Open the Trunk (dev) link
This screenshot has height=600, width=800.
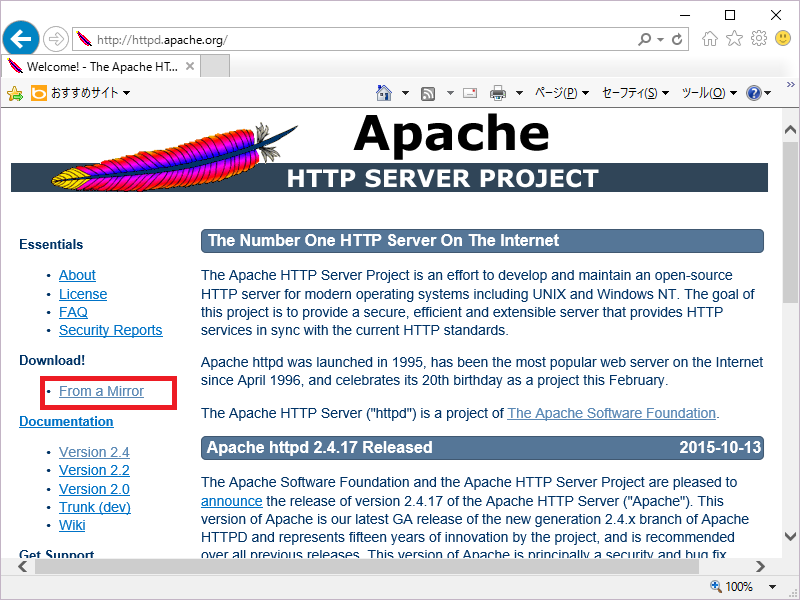click(94, 507)
